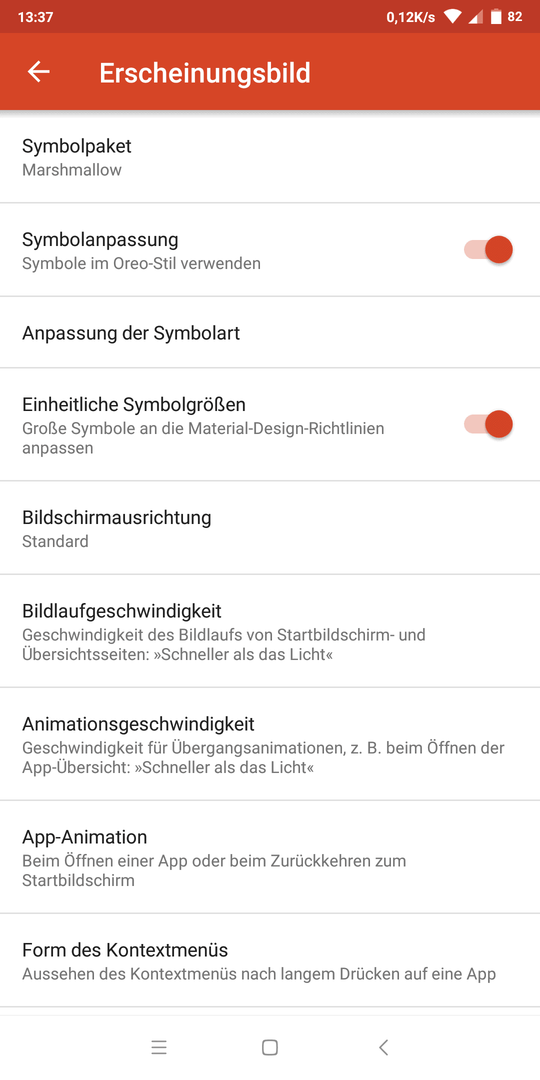Tap the Android home square icon
Viewport: 540px width, 1080px height.
(x=270, y=1048)
